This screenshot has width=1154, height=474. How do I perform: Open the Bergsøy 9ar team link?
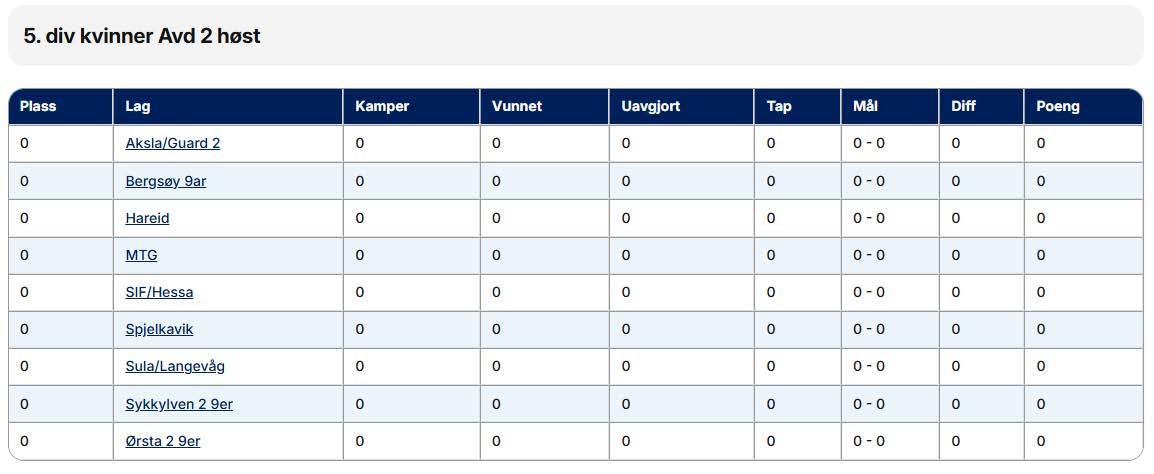tap(165, 181)
